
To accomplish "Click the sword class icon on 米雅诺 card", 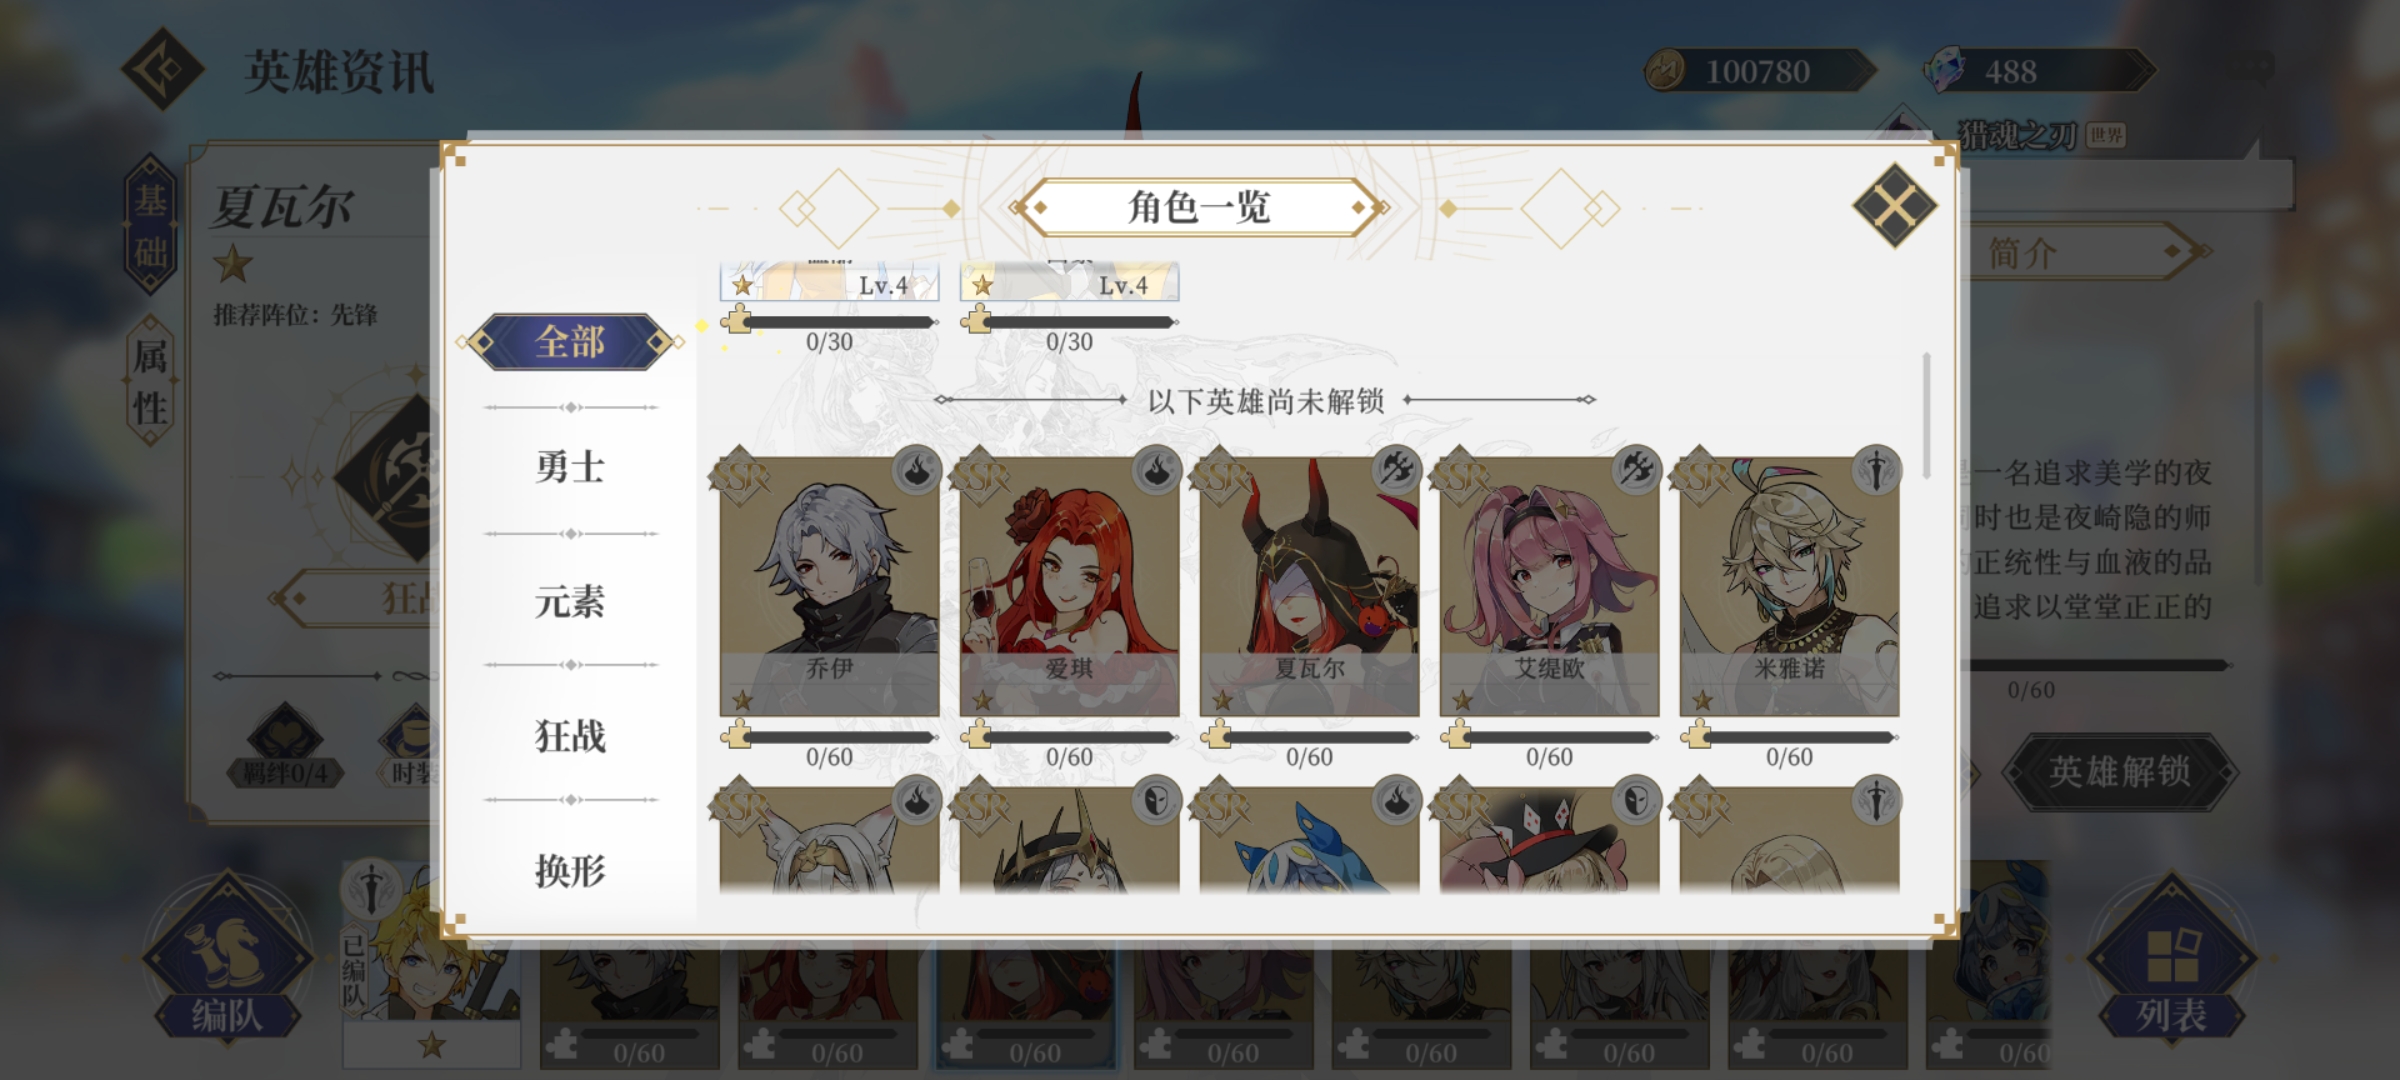I will [x=1876, y=470].
